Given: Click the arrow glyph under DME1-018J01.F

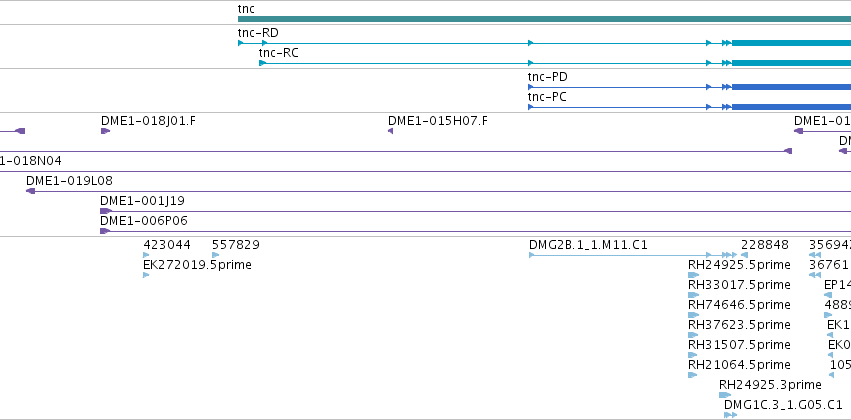Looking at the screenshot, I should click(x=105, y=131).
